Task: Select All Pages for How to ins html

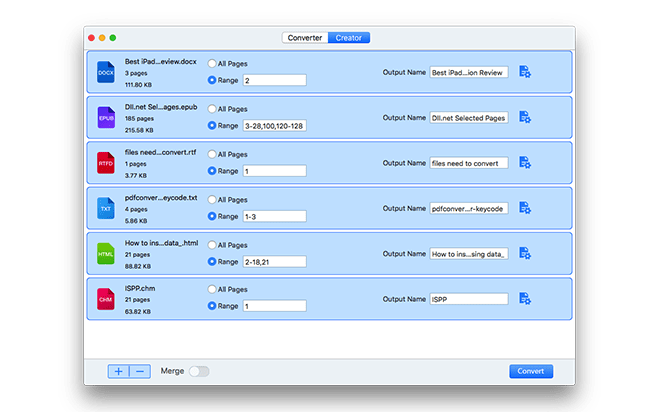Action: click(x=212, y=245)
